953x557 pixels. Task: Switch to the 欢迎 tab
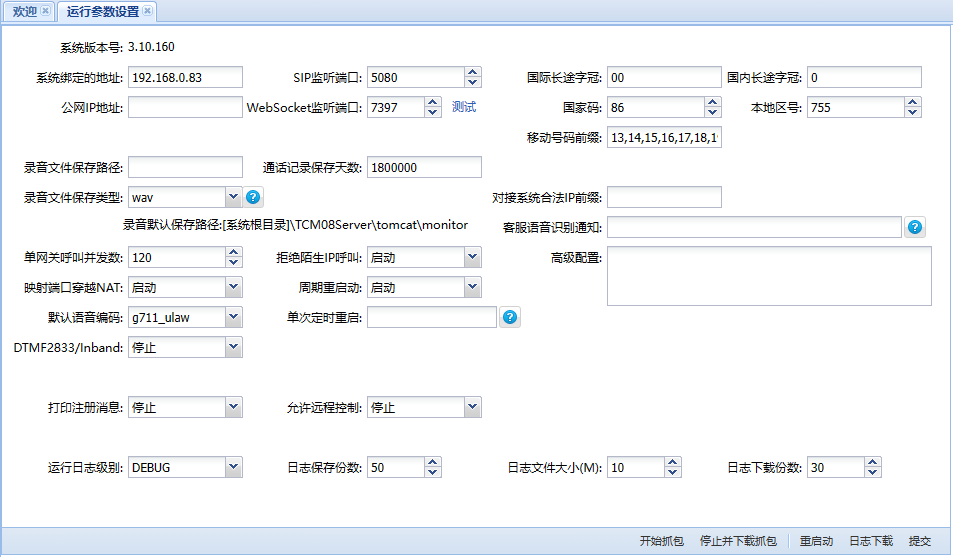click(x=24, y=11)
